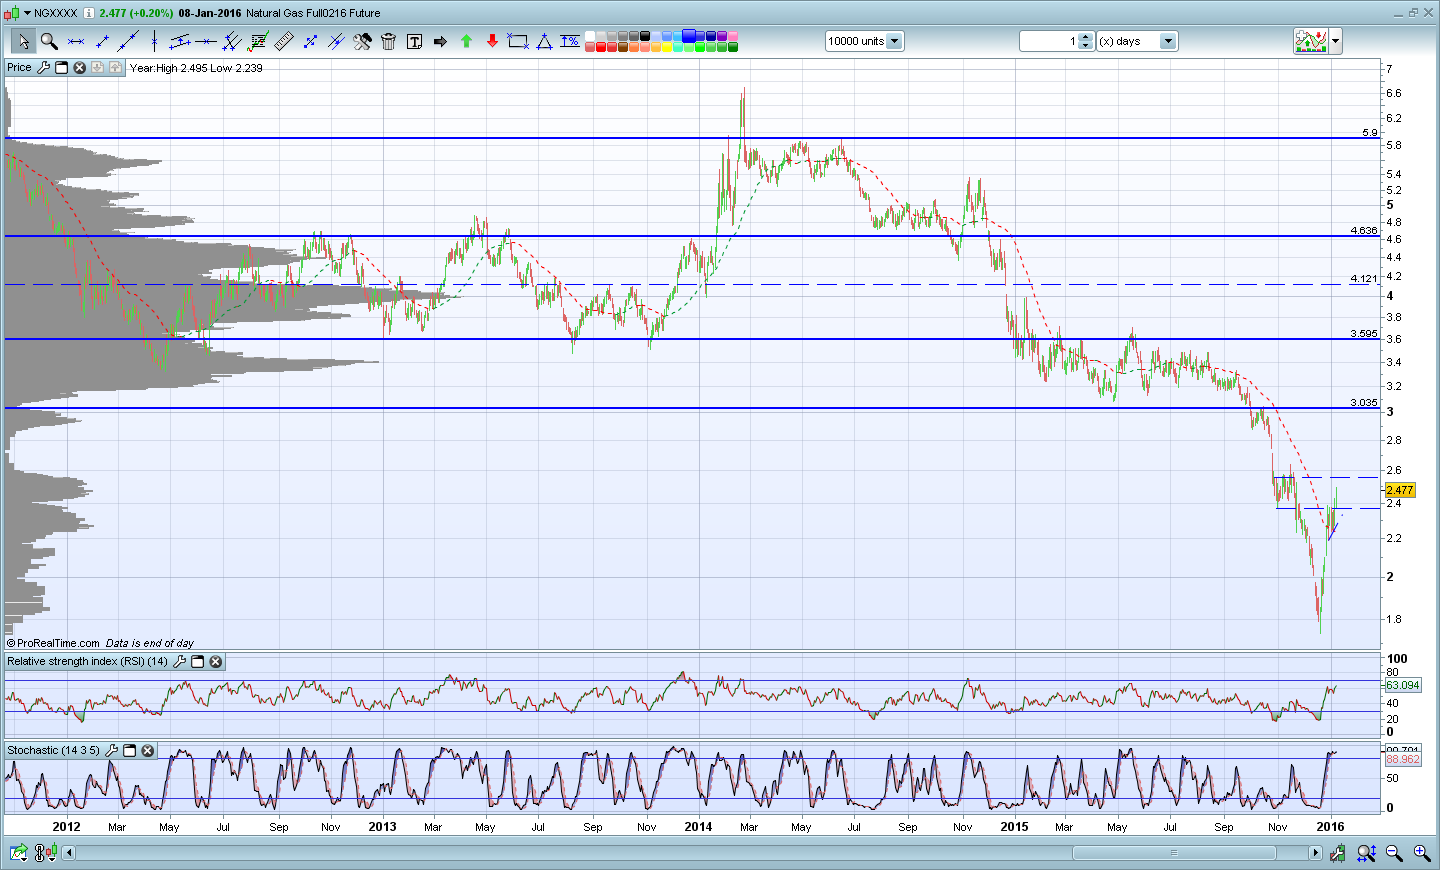Open the add indicator chart button

coord(1310,41)
